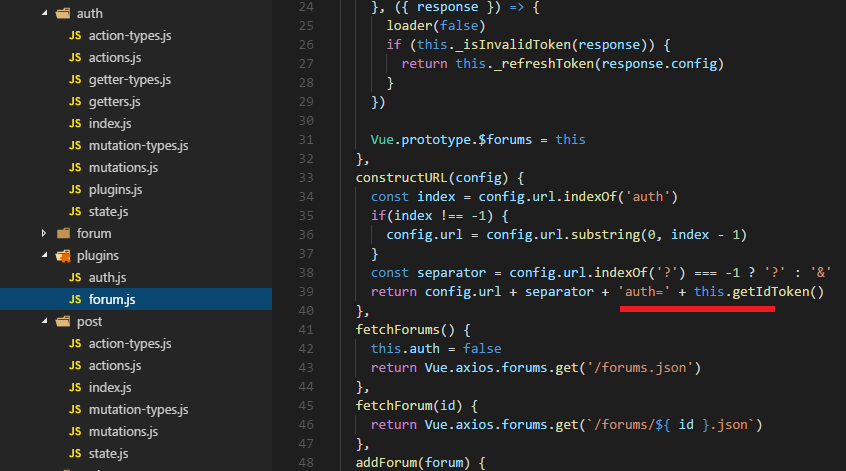Click $forums on line 31

click(505, 140)
